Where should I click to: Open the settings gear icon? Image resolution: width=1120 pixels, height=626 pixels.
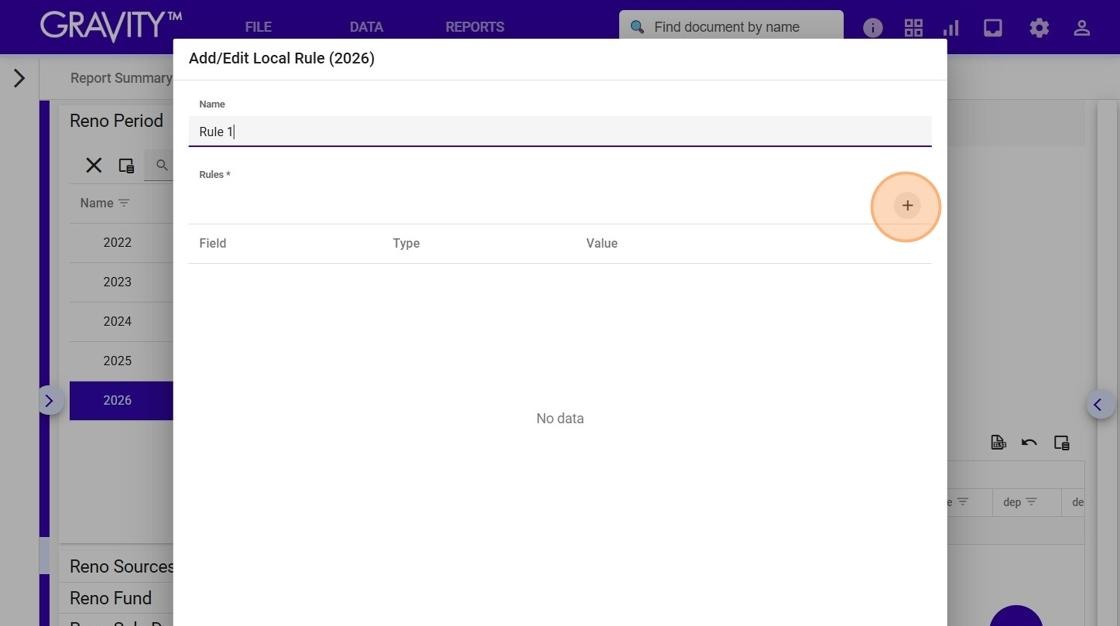coord(1039,28)
